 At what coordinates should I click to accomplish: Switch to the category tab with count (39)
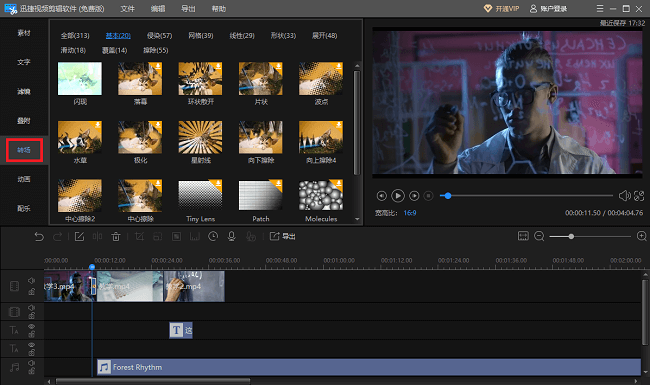[201, 36]
